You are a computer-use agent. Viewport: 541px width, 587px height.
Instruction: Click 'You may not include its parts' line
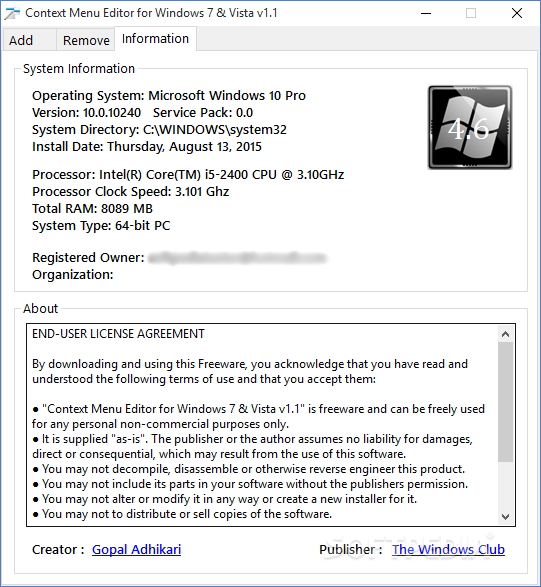coord(250,484)
